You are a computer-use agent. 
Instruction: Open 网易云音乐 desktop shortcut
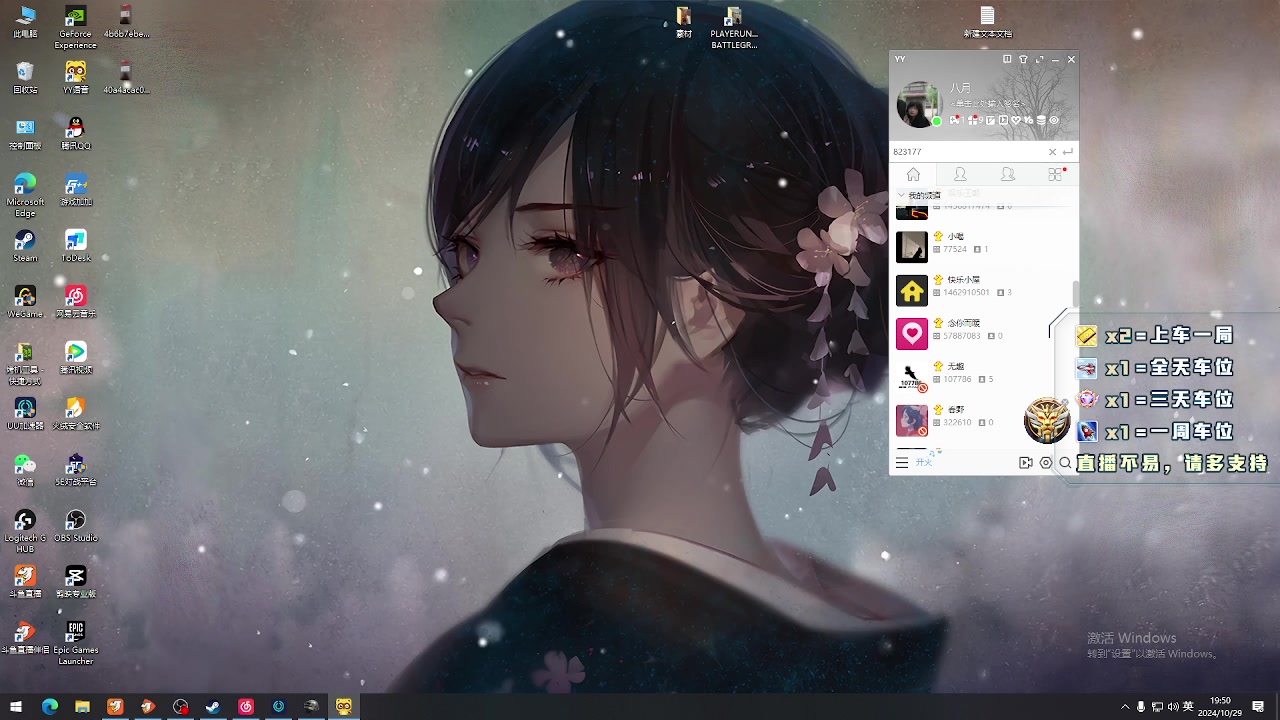75,301
